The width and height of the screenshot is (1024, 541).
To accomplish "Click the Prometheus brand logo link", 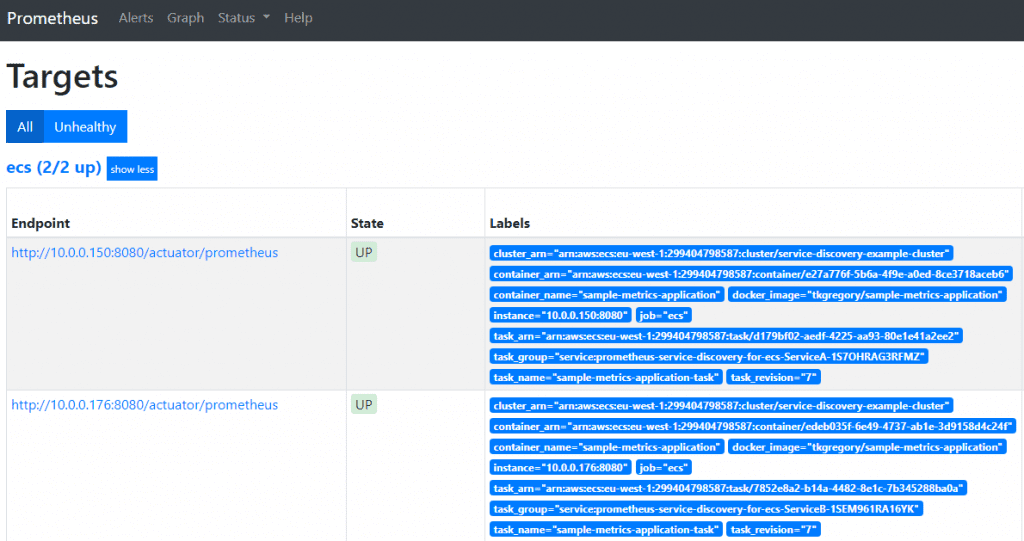I will point(53,18).
